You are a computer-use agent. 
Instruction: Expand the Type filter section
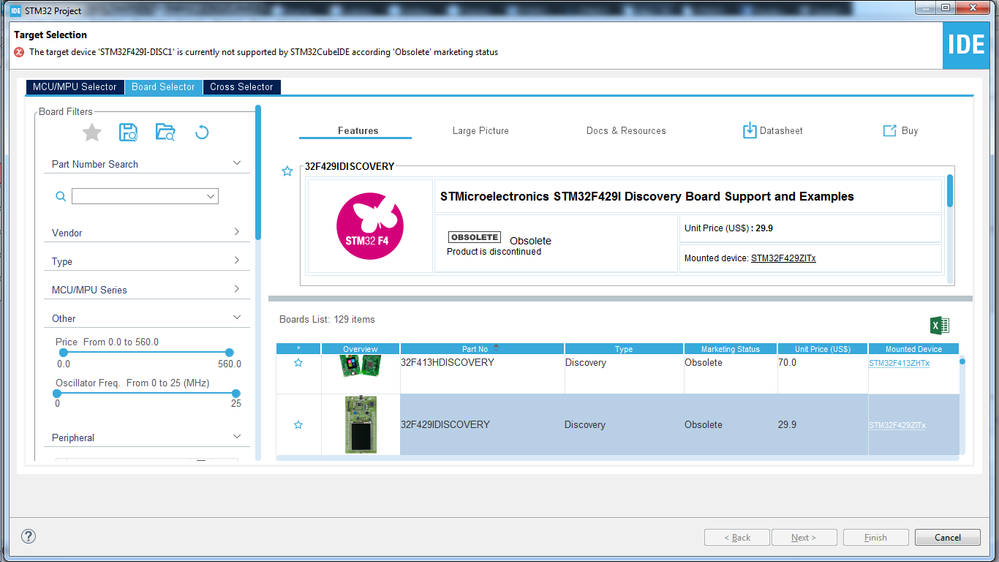pyautogui.click(x=236, y=260)
